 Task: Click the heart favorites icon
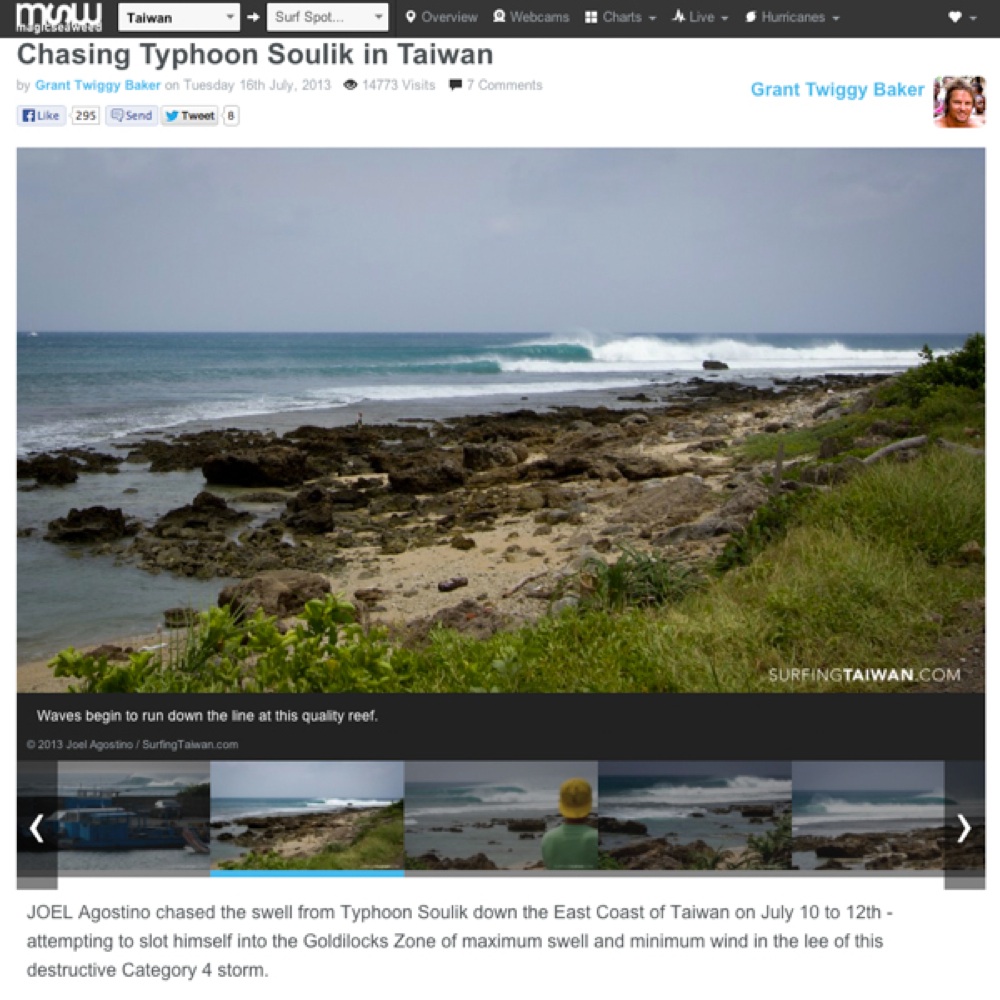click(962, 17)
